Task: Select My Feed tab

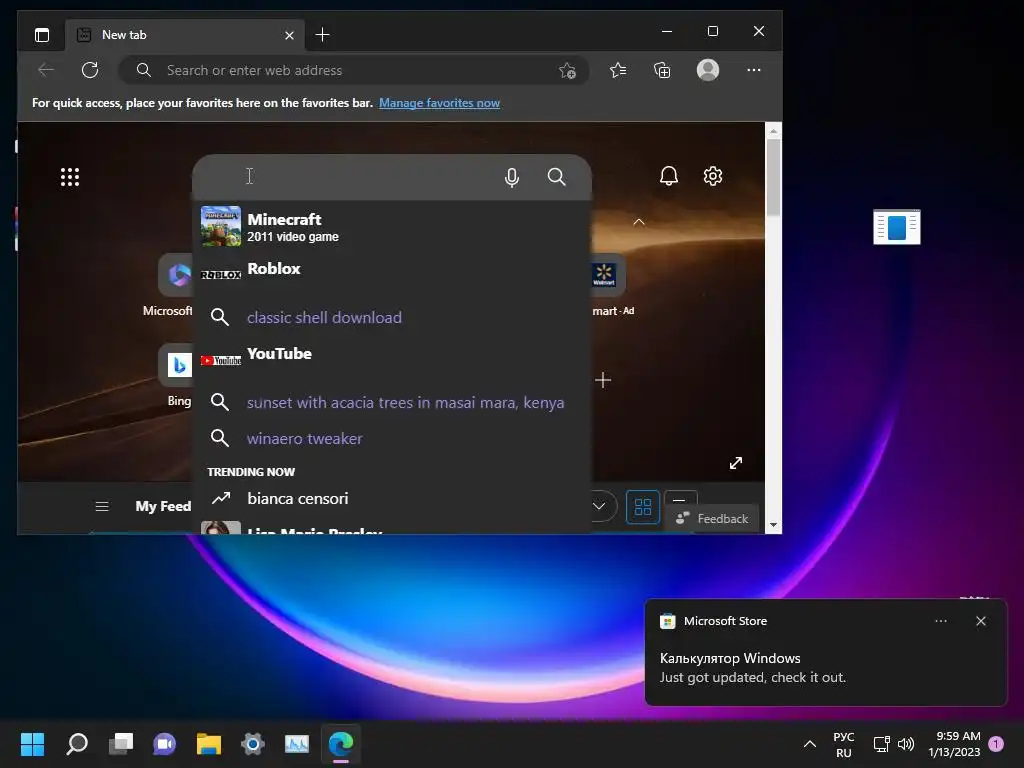Action: tap(163, 506)
